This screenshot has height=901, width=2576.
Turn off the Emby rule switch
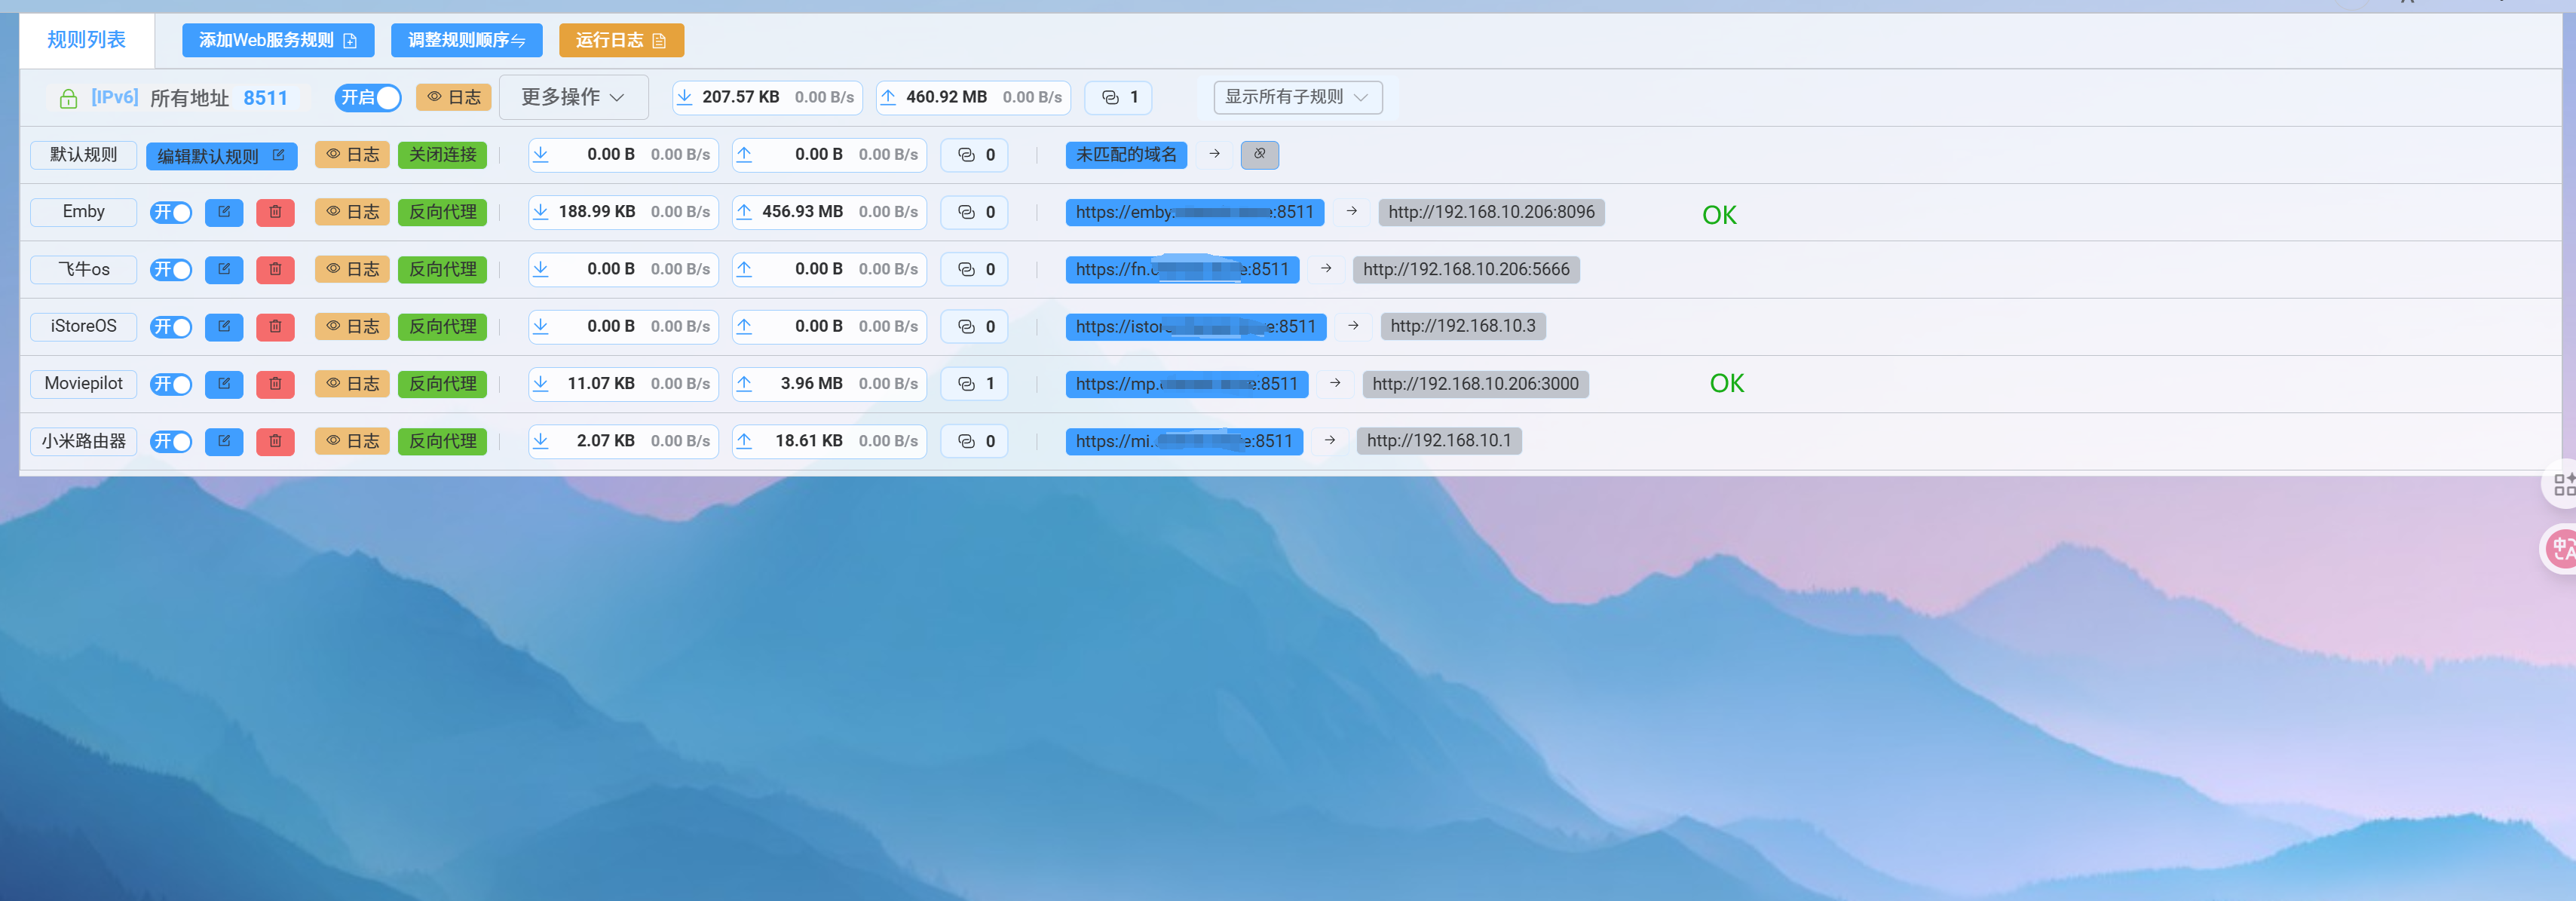coord(171,212)
